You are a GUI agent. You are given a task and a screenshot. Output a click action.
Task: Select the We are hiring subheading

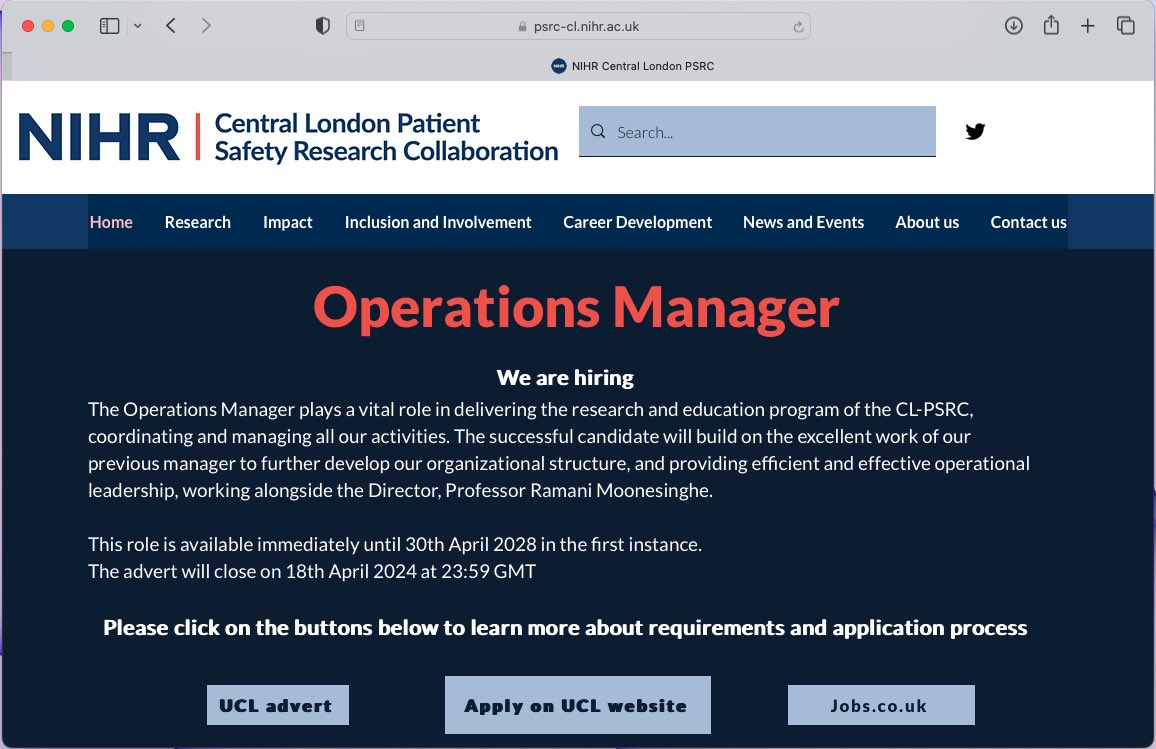[565, 377]
